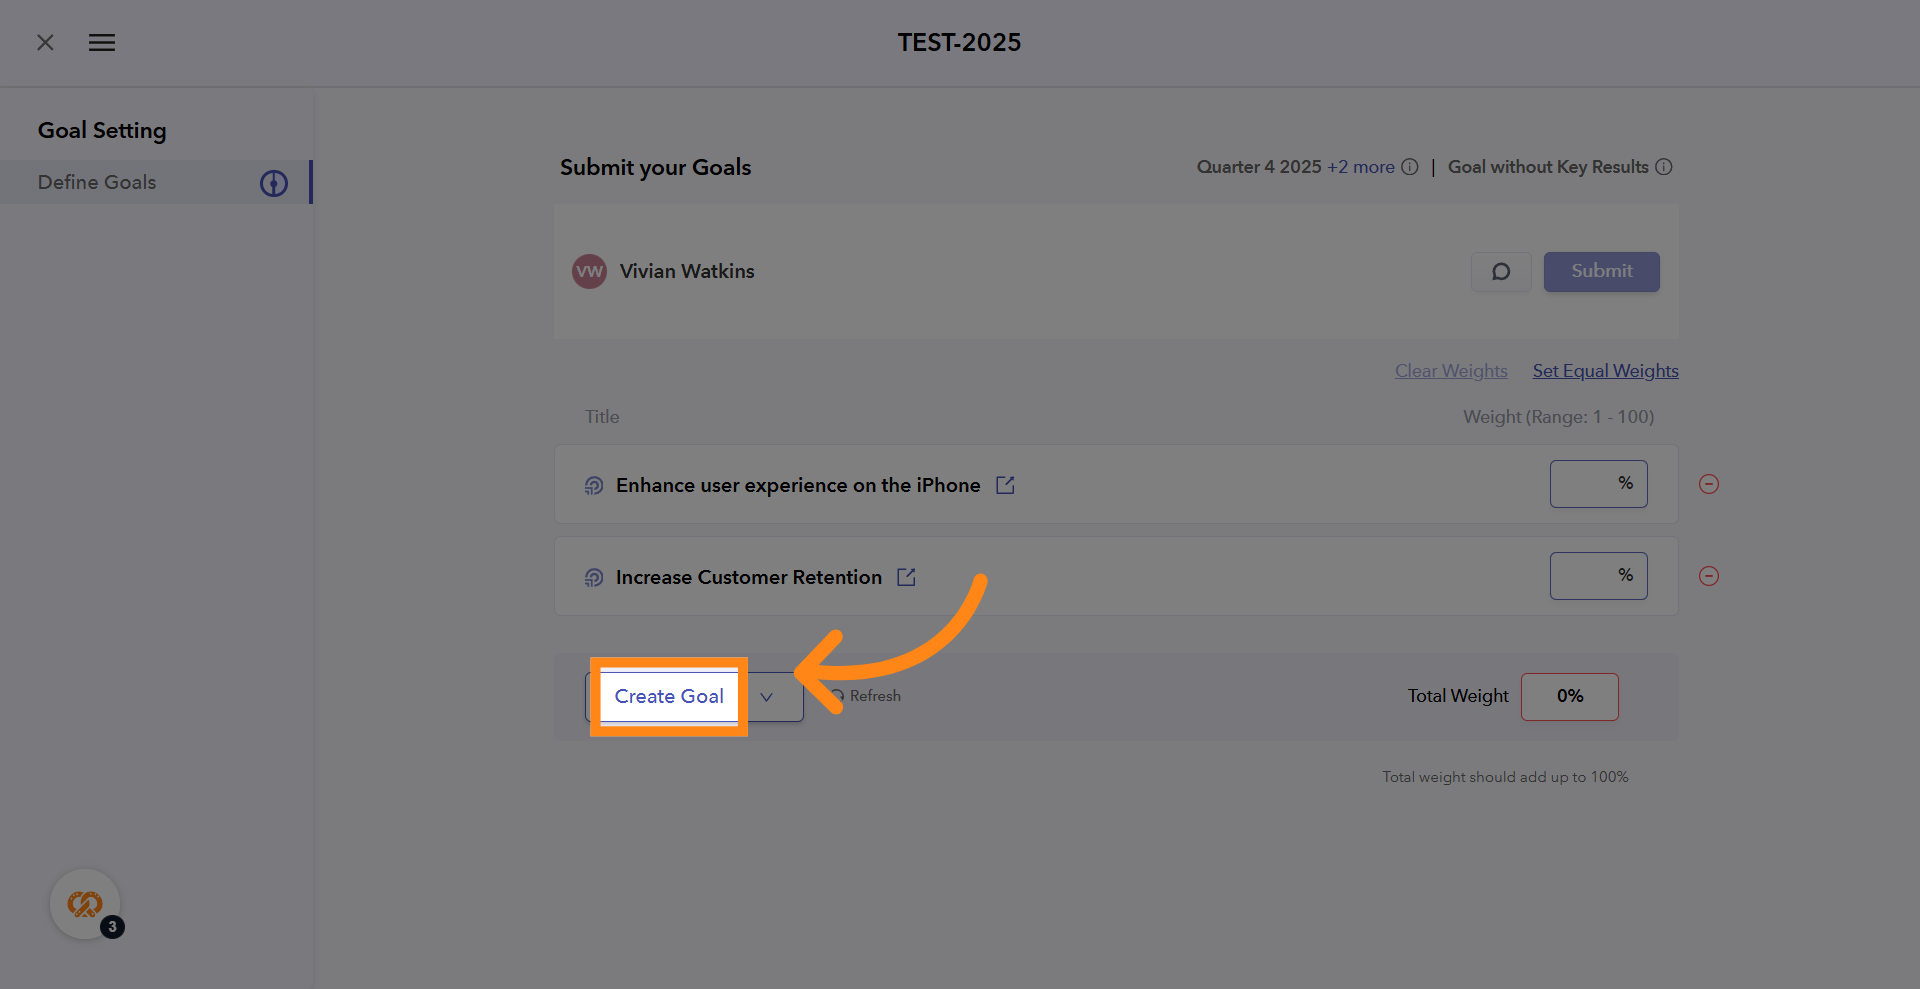Close the TEST-2025 goal setting view
Viewport: 1920px width, 989px height.
45,42
